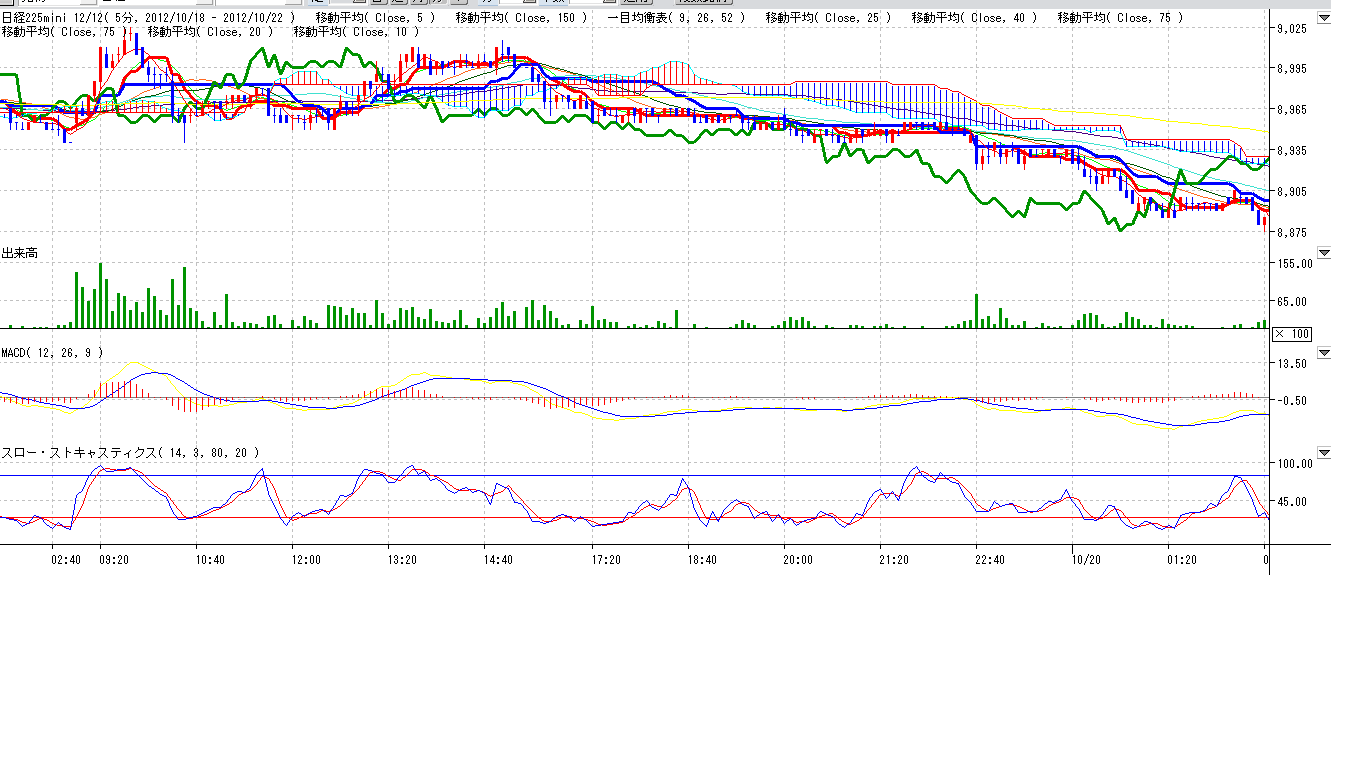Choose the 移動平均( Close, 40 ) legend label
The width and height of the screenshot is (1366, 768).
point(974,18)
